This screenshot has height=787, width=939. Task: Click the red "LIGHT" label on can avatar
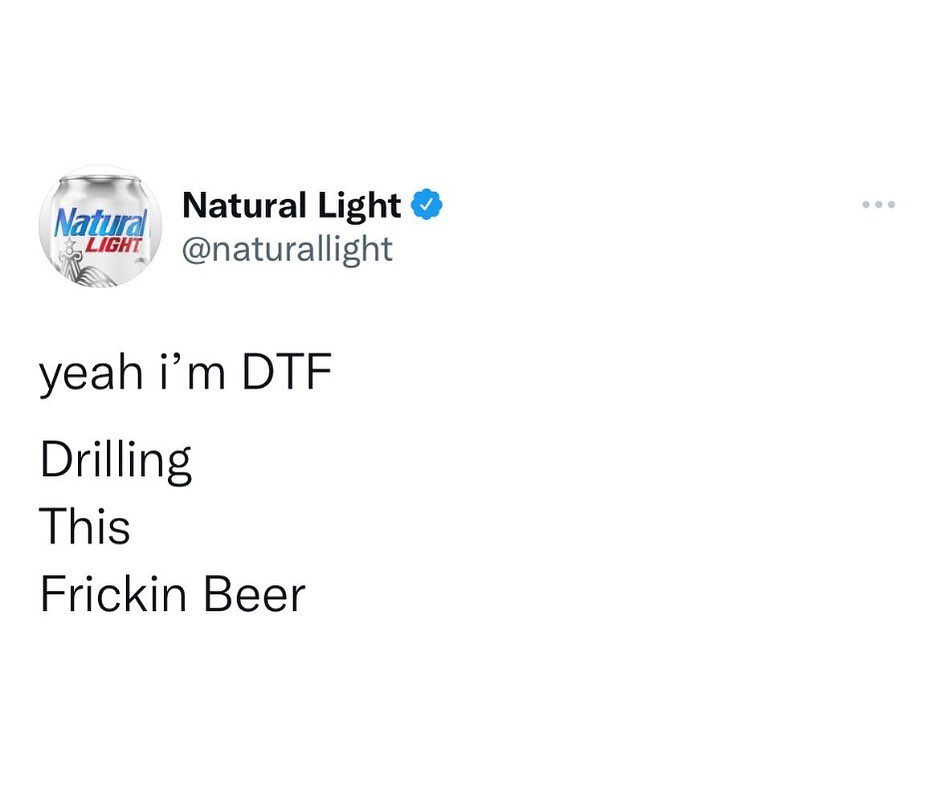pos(113,244)
